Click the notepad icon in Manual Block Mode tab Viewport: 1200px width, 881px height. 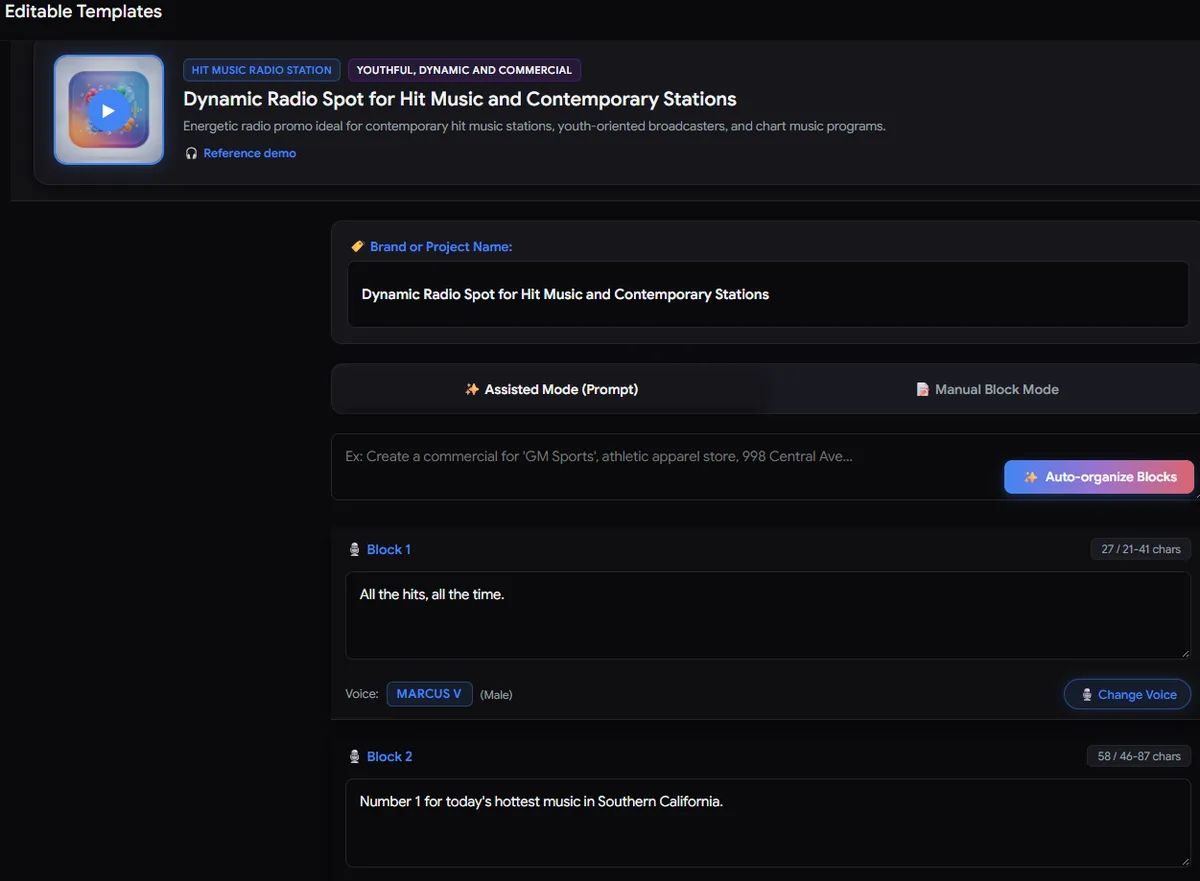pos(922,389)
